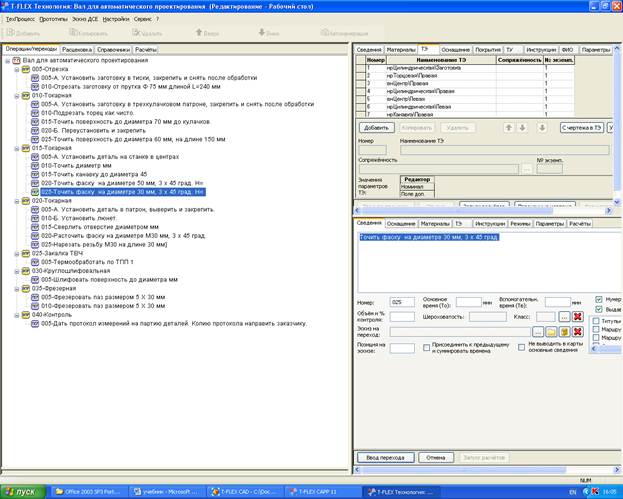Click the transition icon of 010-Отрезать заготовку от прутка
Image resolution: width=623 pixels, height=499 pixels.
35,87
